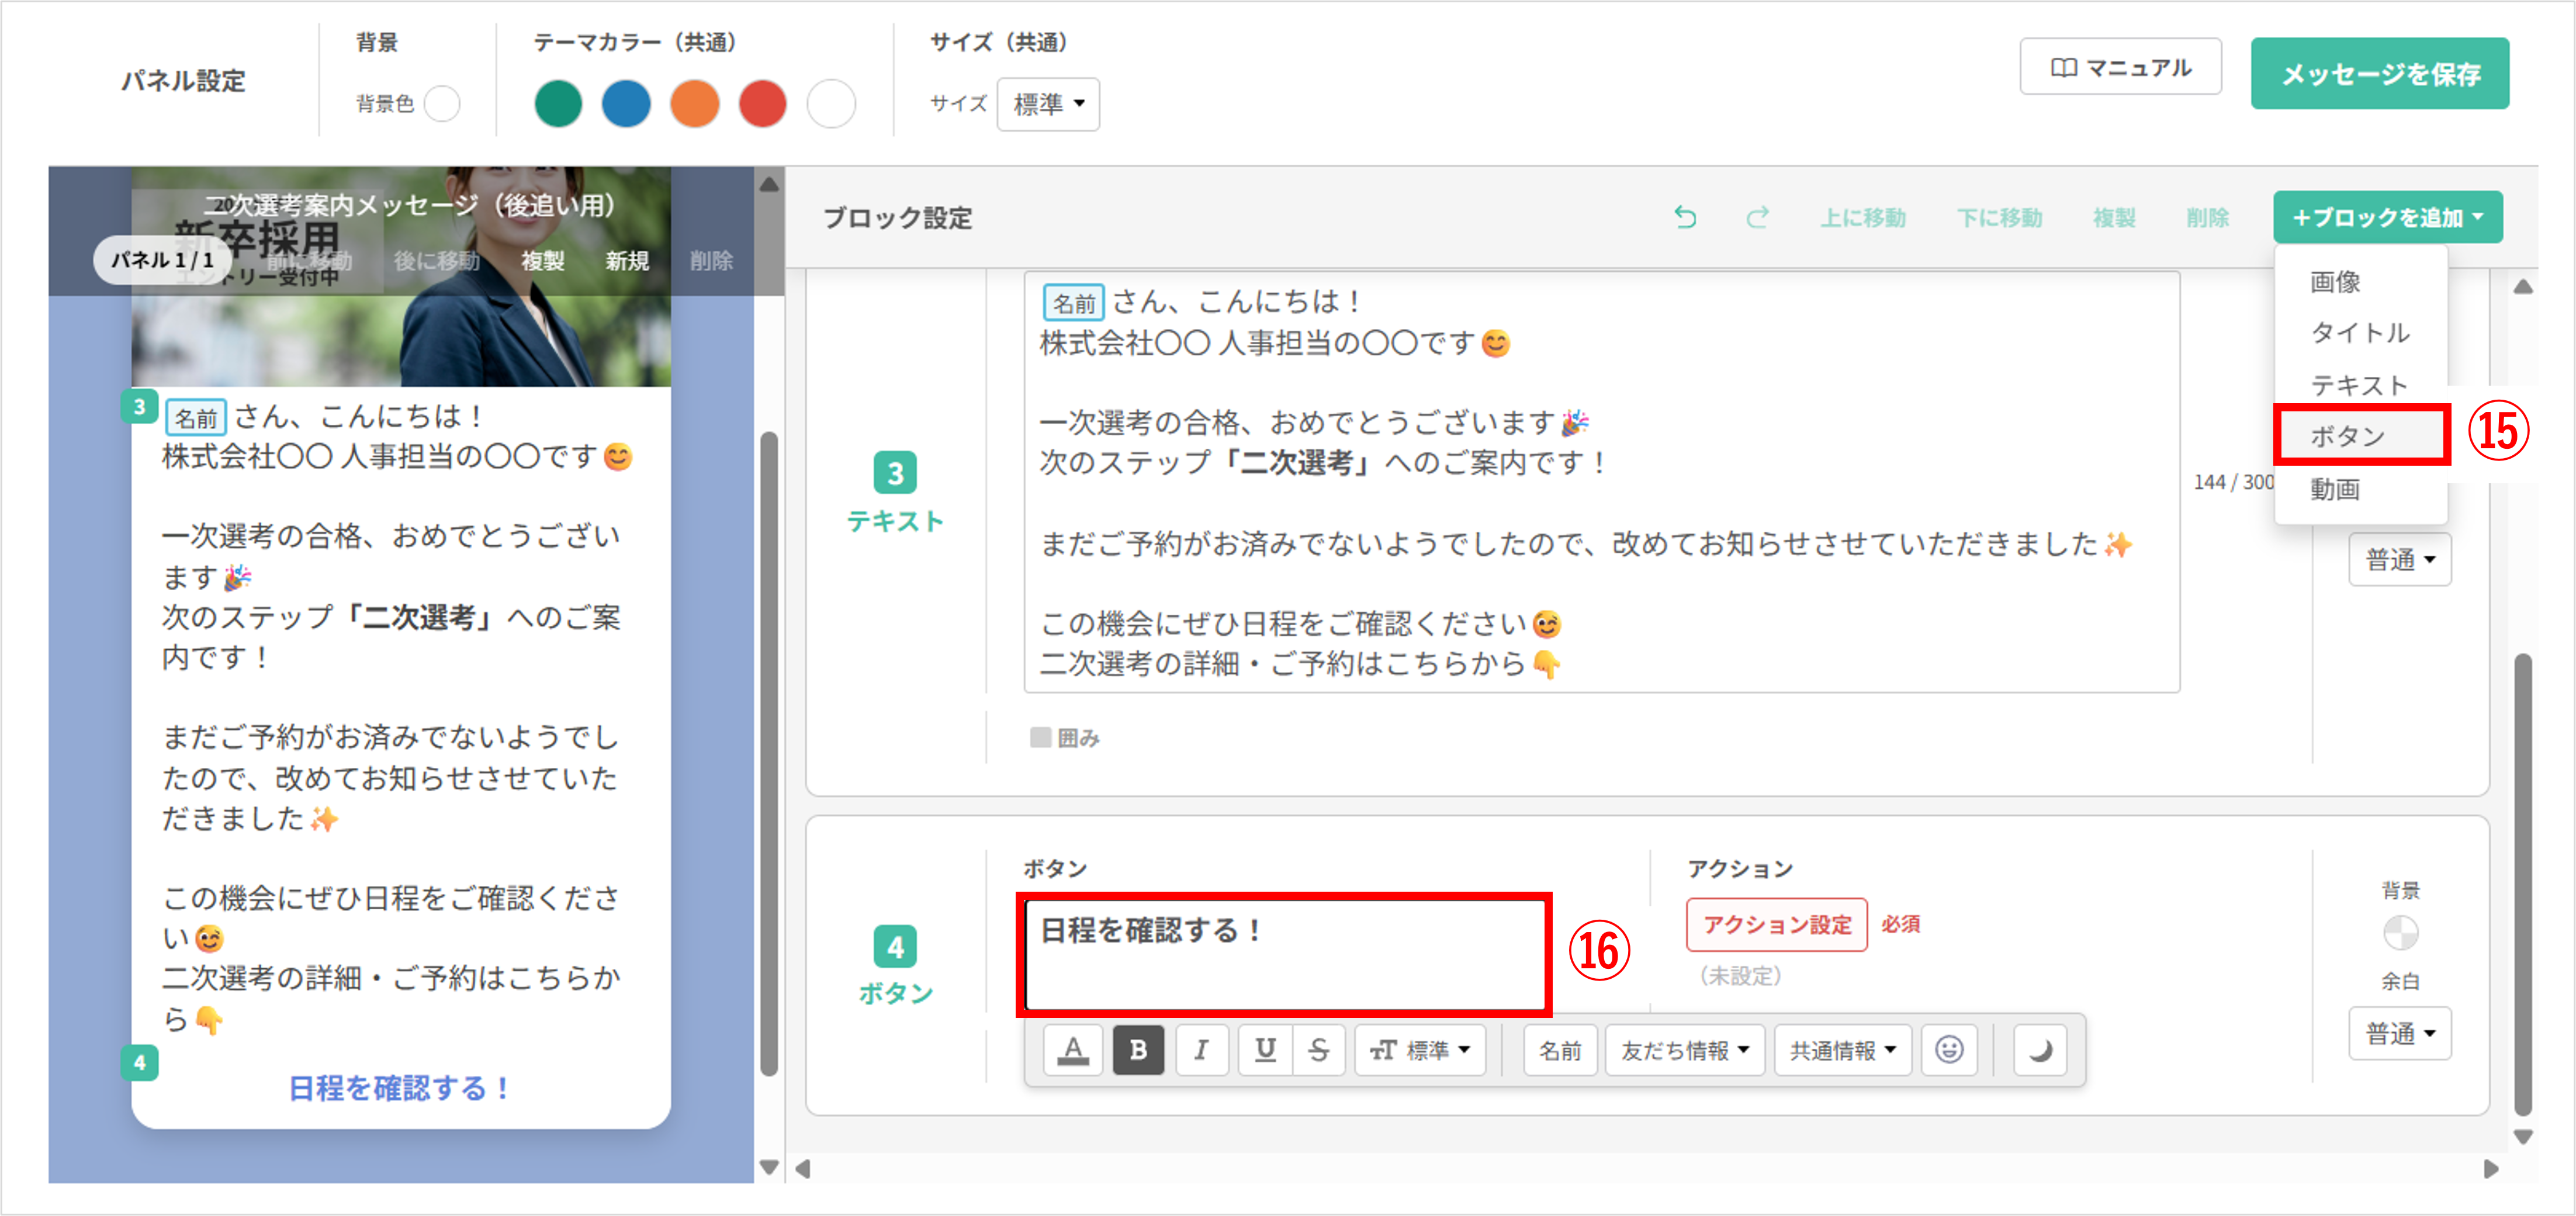
Task: Select ボタン from the add-block menu
Action: click(2347, 436)
